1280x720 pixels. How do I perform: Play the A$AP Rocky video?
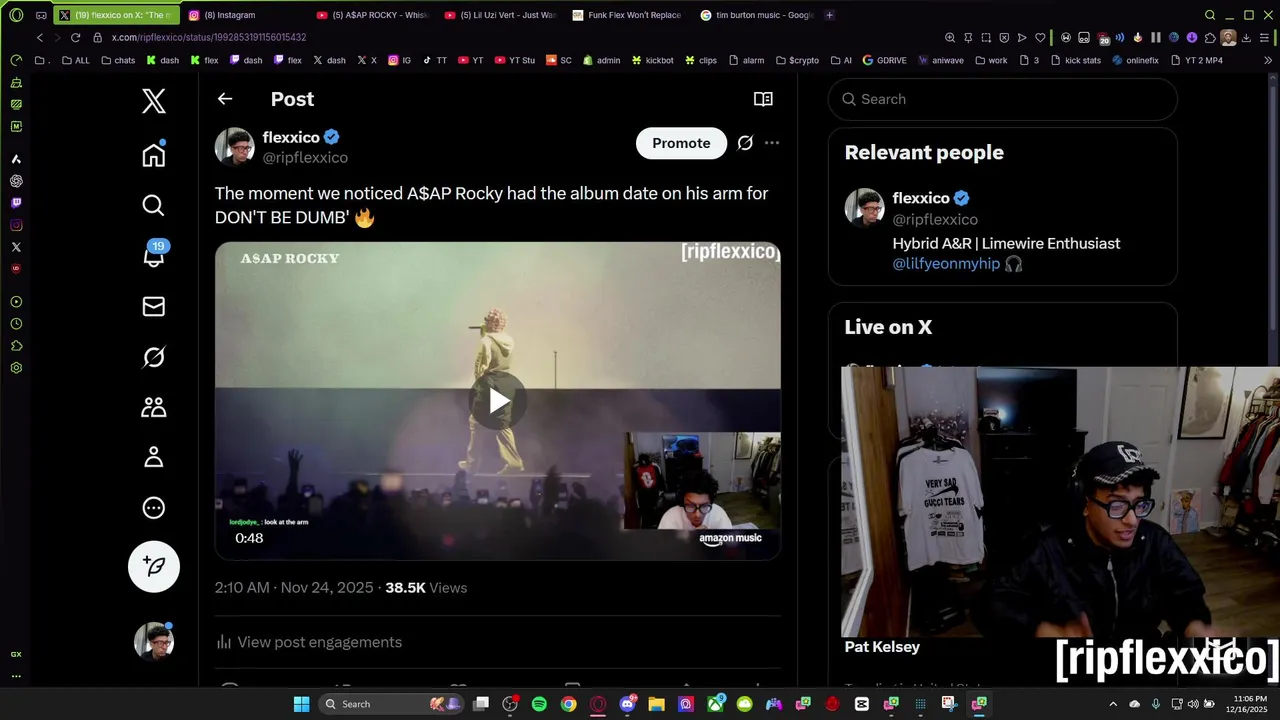pos(498,401)
